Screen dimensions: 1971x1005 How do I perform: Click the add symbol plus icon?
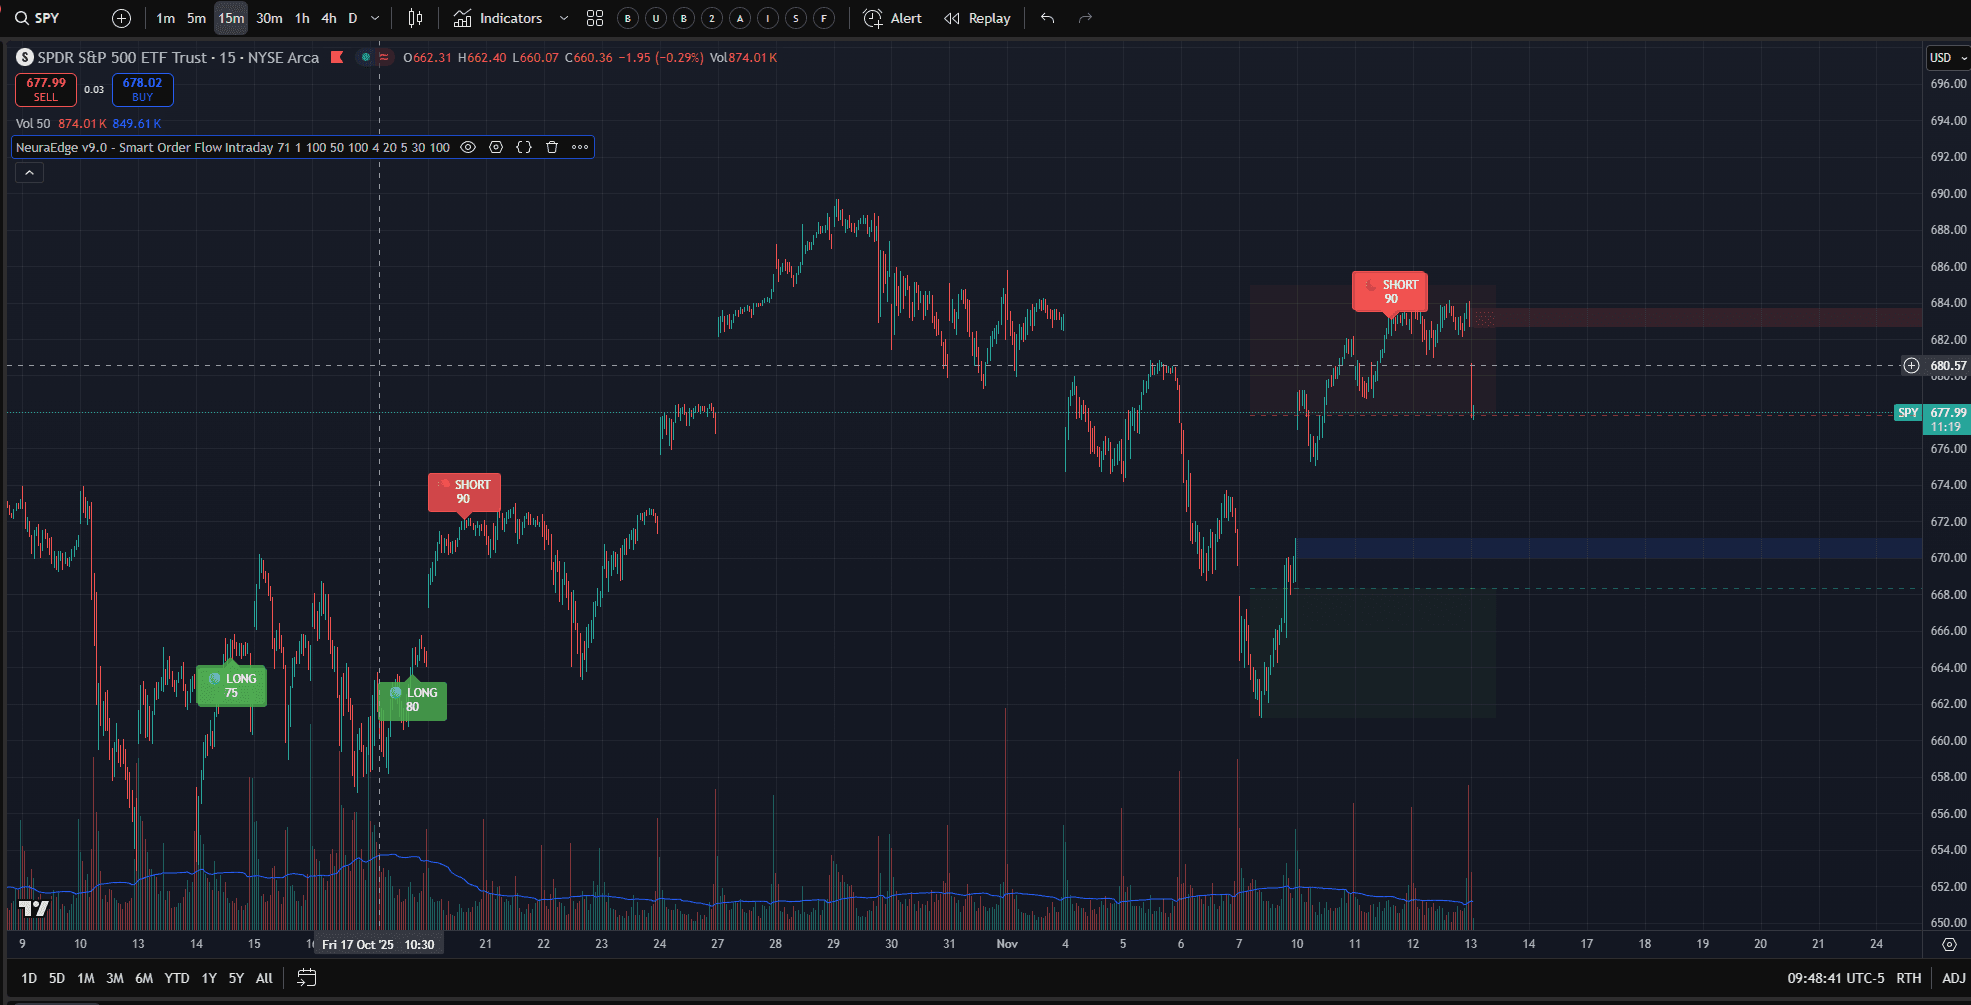point(121,18)
